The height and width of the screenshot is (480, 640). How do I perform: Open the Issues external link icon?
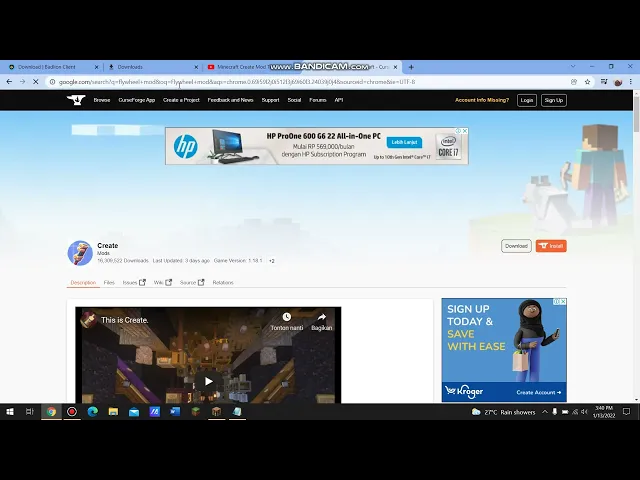[x=142, y=282]
